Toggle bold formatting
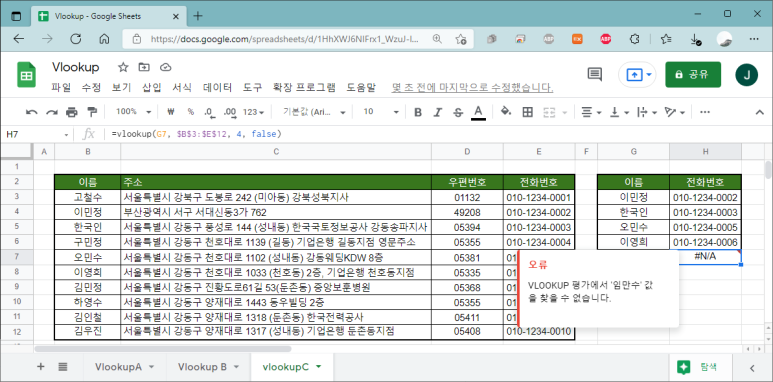 (418, 112)
